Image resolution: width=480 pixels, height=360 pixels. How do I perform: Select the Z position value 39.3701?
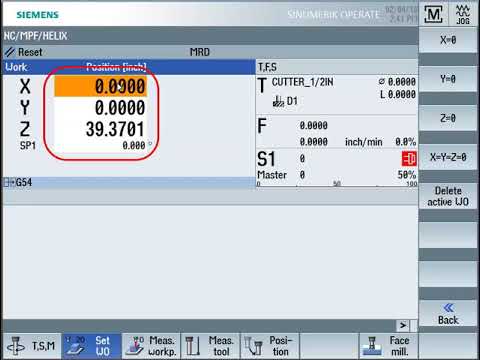115,129
